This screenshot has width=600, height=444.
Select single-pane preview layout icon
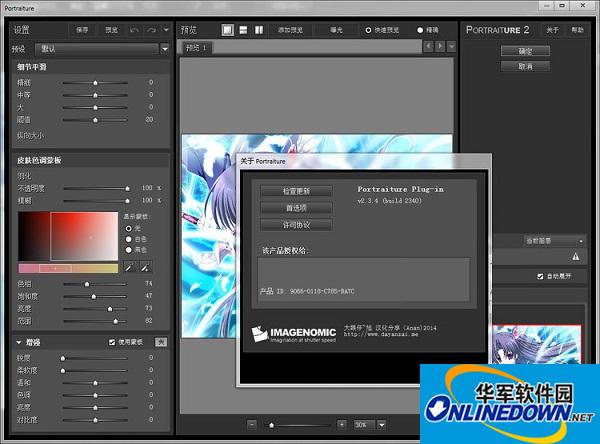pyautogui.click(x=228, y=30)
